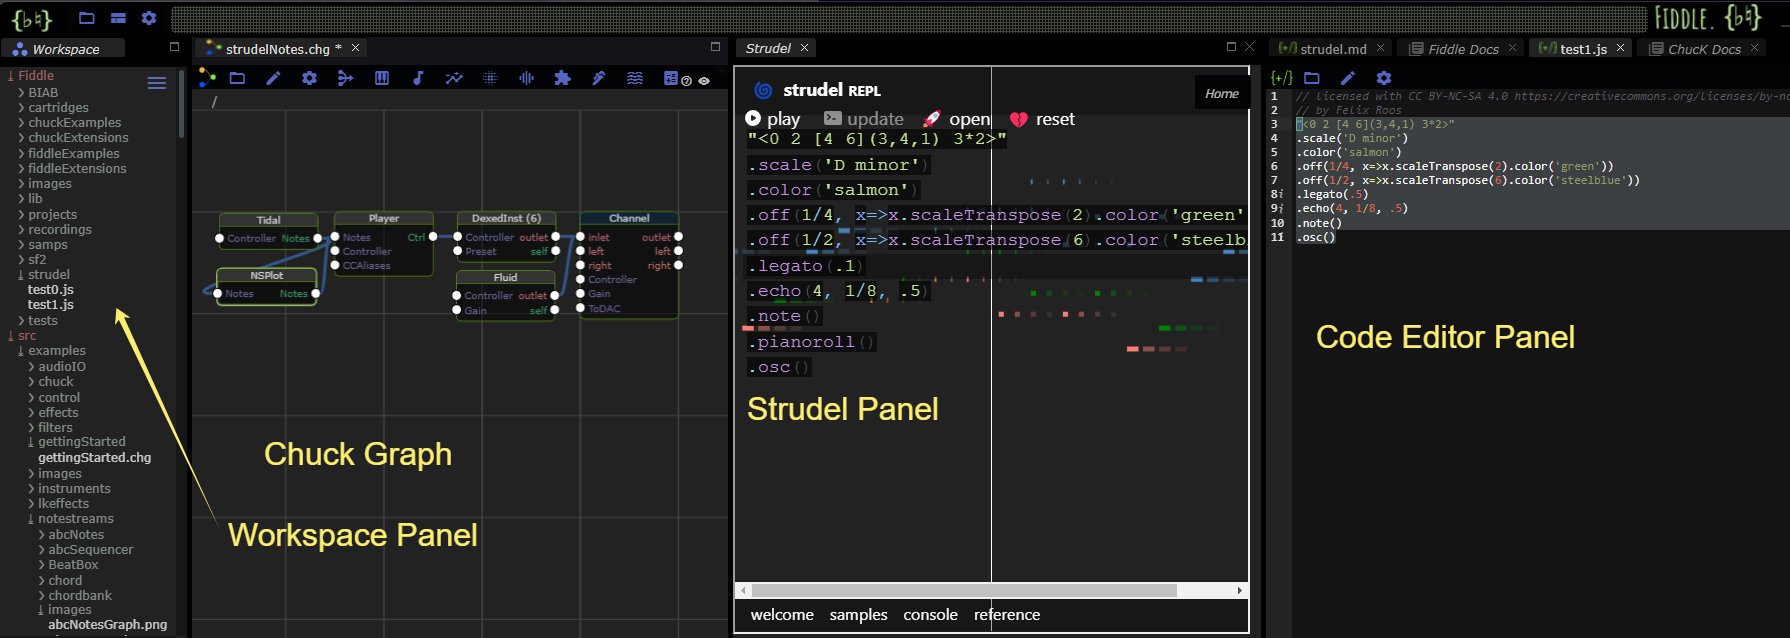Click the Player node Ctrl output port
Screen dimensions: 1790x638
point(432,237)
